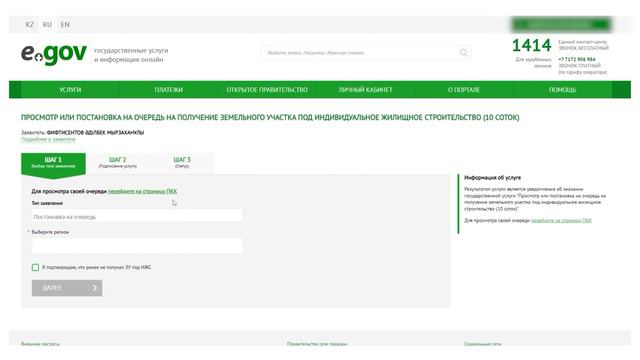The height and width of the screenshot is (360, 640).
Task: Click the Информация об услуге heading
Action: tap(492, 178)
